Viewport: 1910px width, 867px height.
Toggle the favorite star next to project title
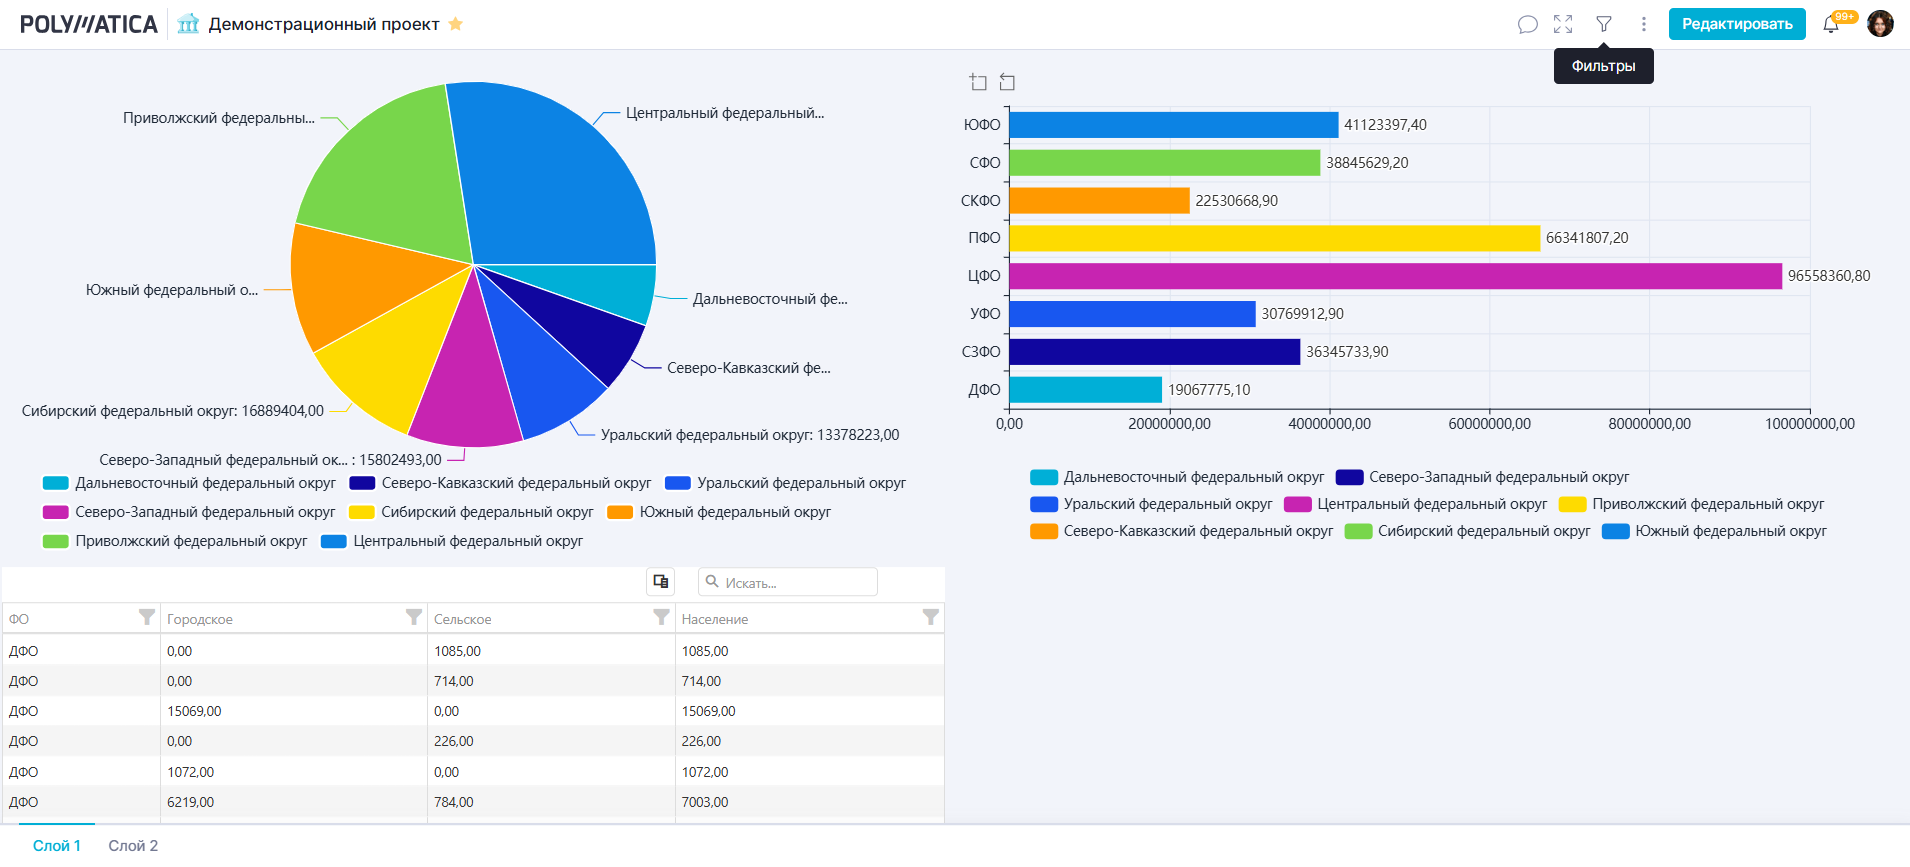455,24
